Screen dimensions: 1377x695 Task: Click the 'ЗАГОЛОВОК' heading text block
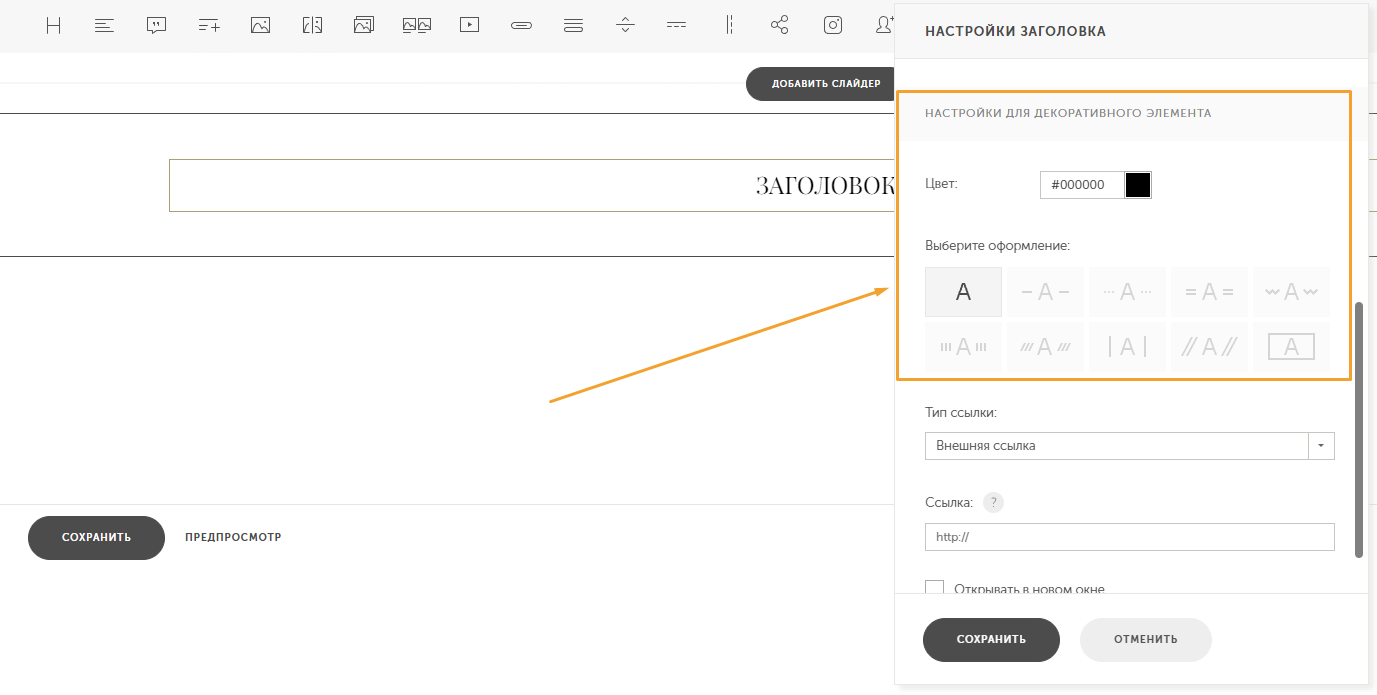point(532,185)
